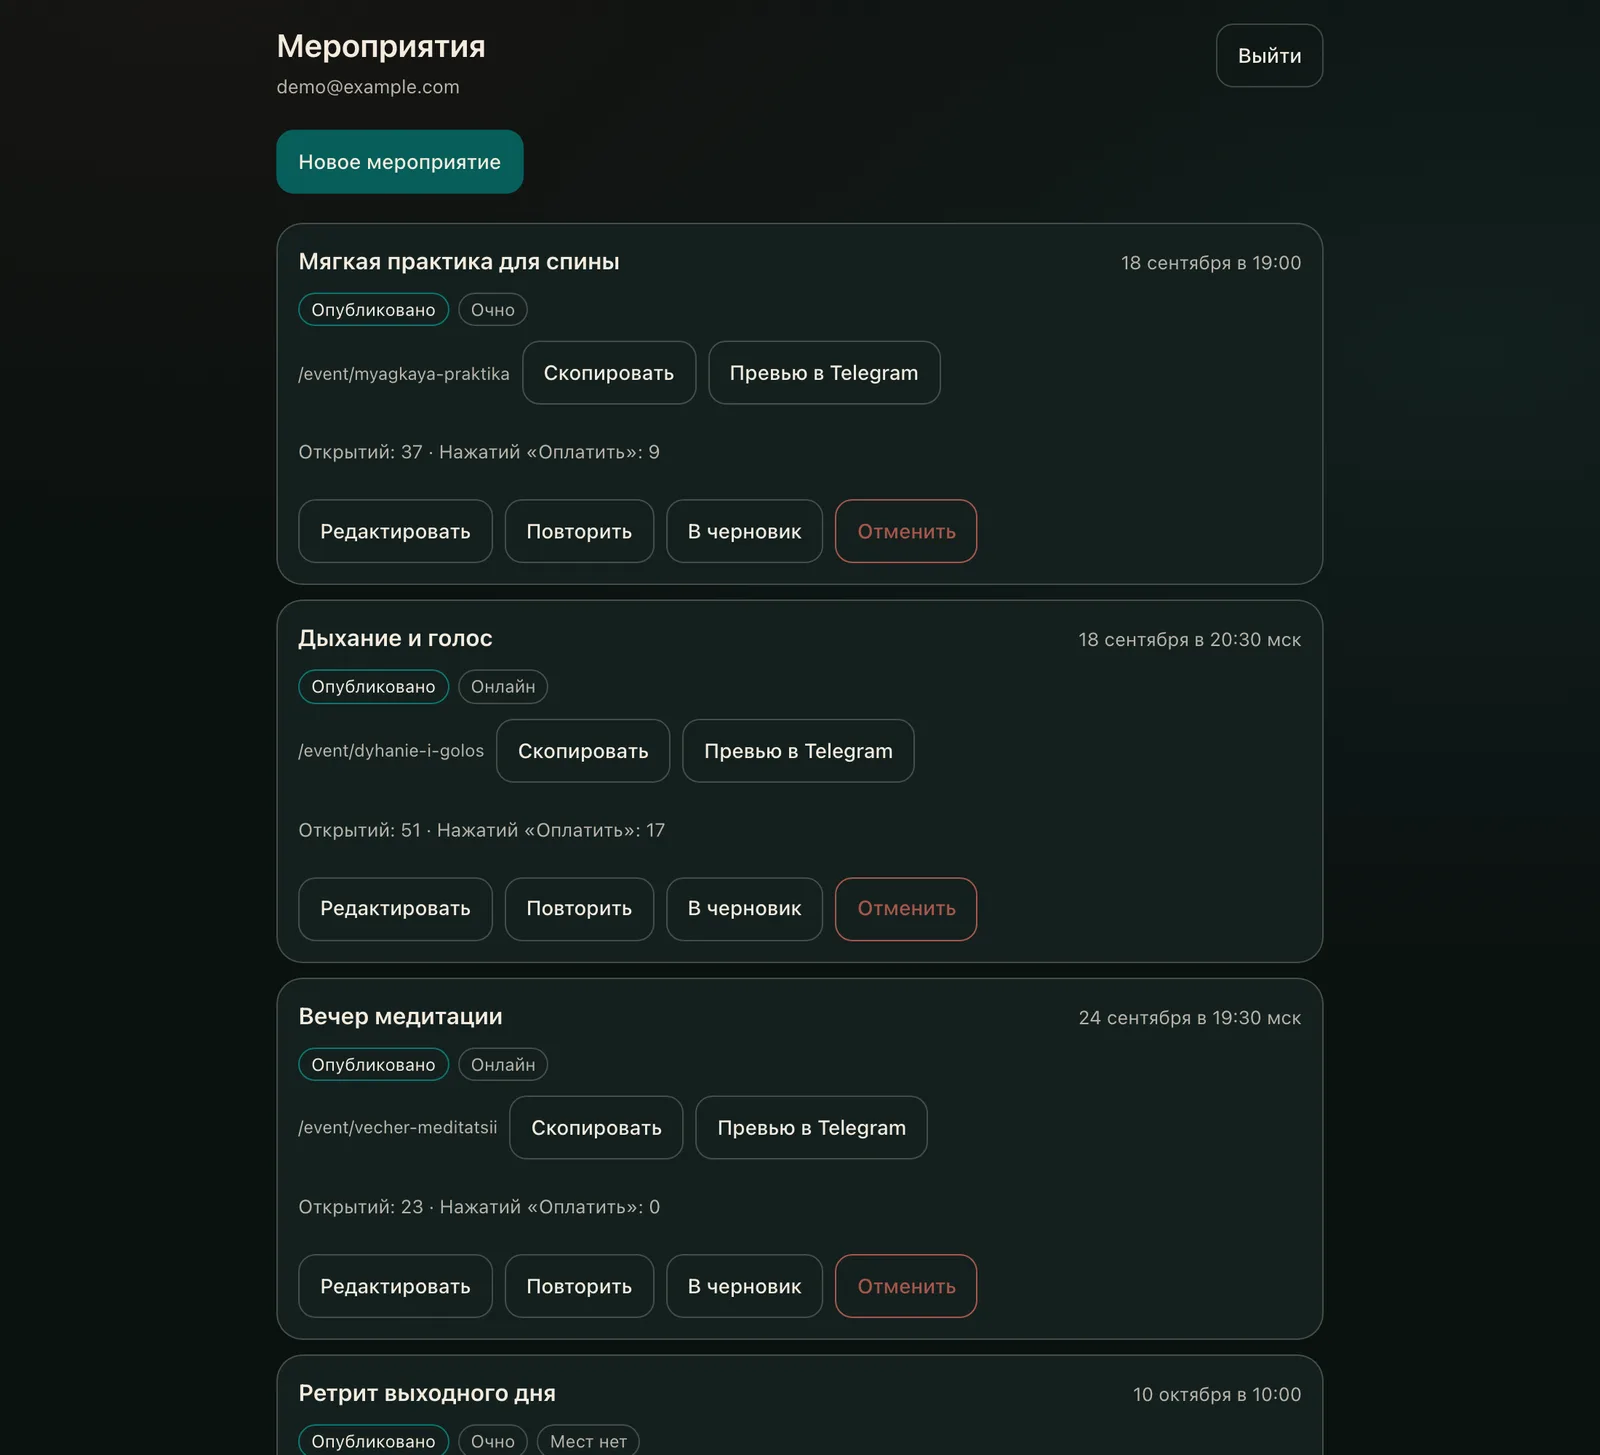Repeat the Вечер медитации event
This screenshot has width=1600, height=1455.
coord(579,1286)
